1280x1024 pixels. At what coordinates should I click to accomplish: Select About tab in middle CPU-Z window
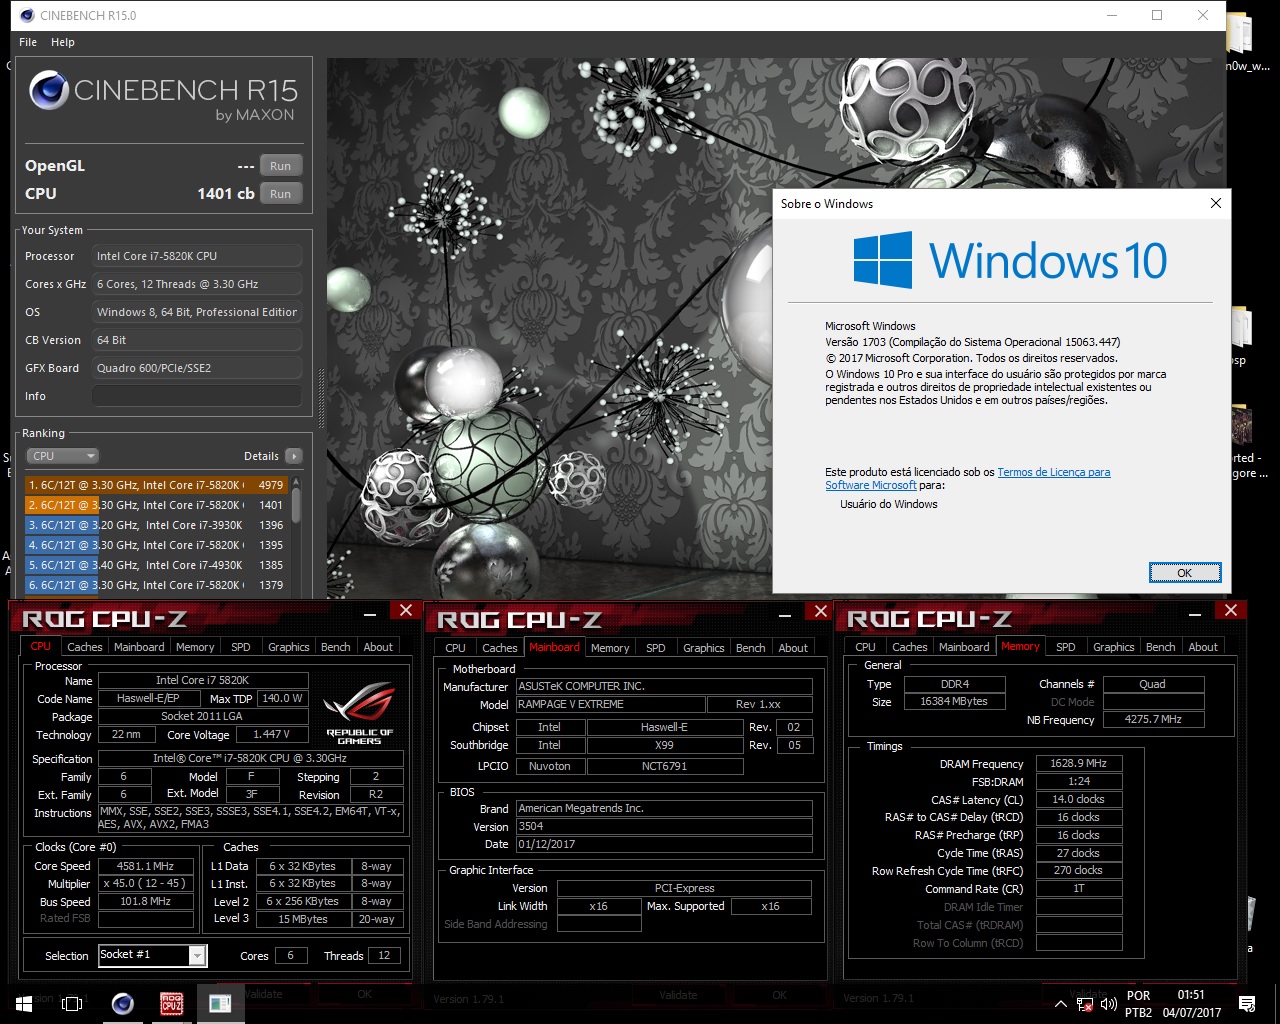pyautogui.click(x=793, y=648)
